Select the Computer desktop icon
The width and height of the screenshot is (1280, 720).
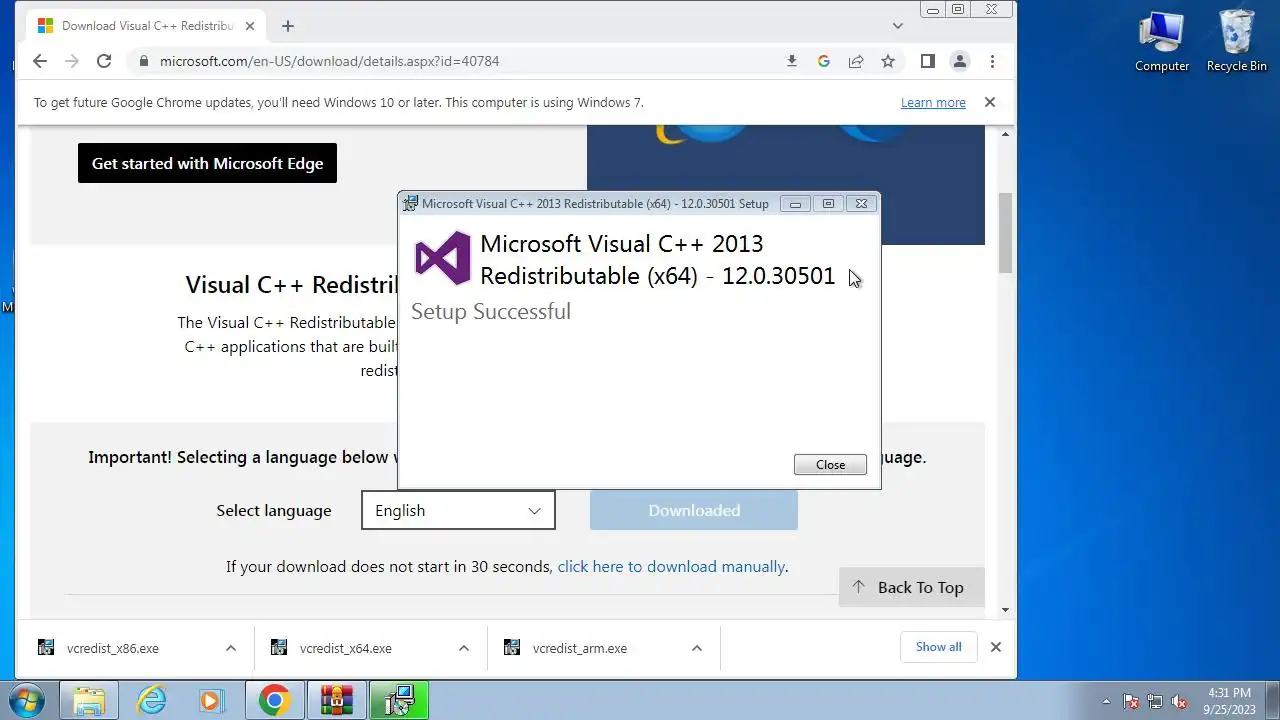1162,41
